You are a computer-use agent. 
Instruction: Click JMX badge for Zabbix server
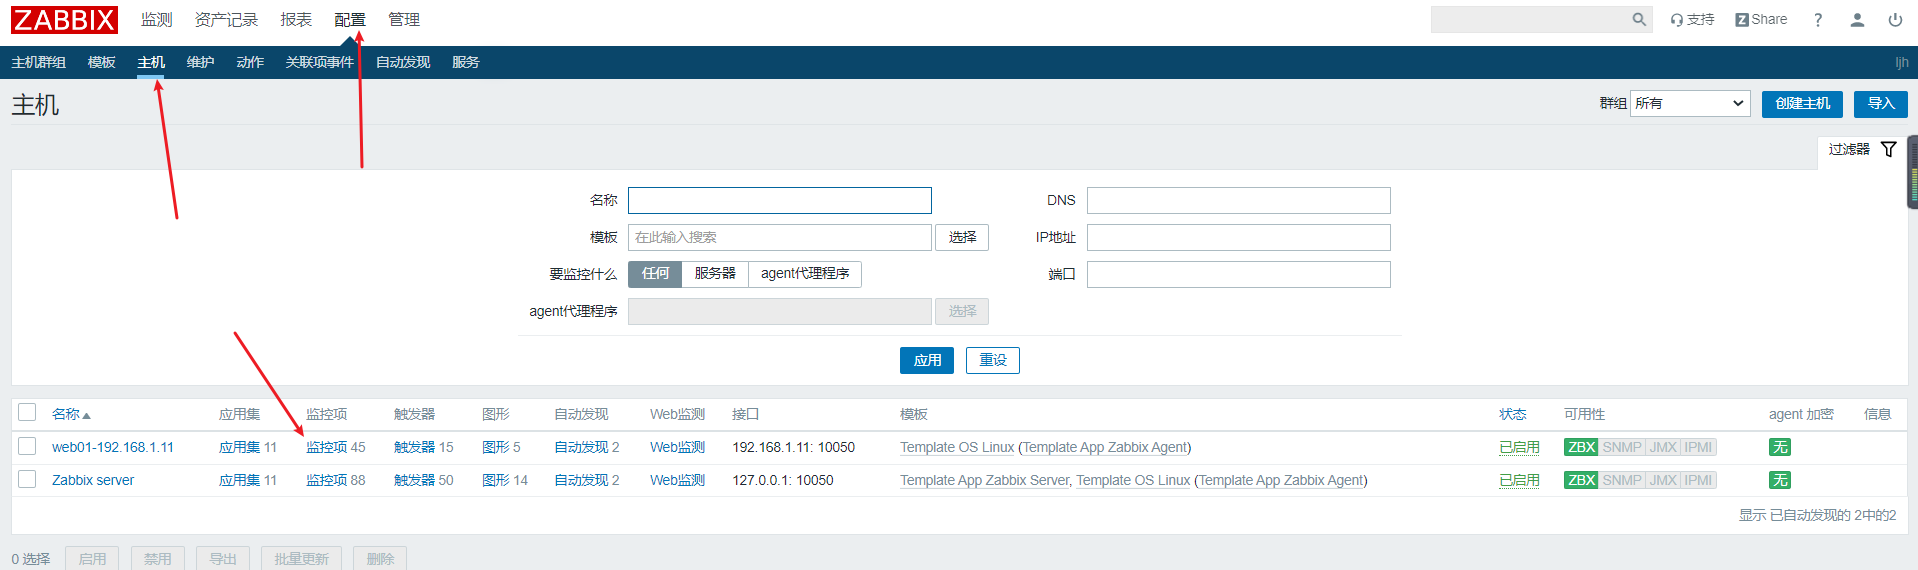pyautogui.click(x=1663, y=480)
